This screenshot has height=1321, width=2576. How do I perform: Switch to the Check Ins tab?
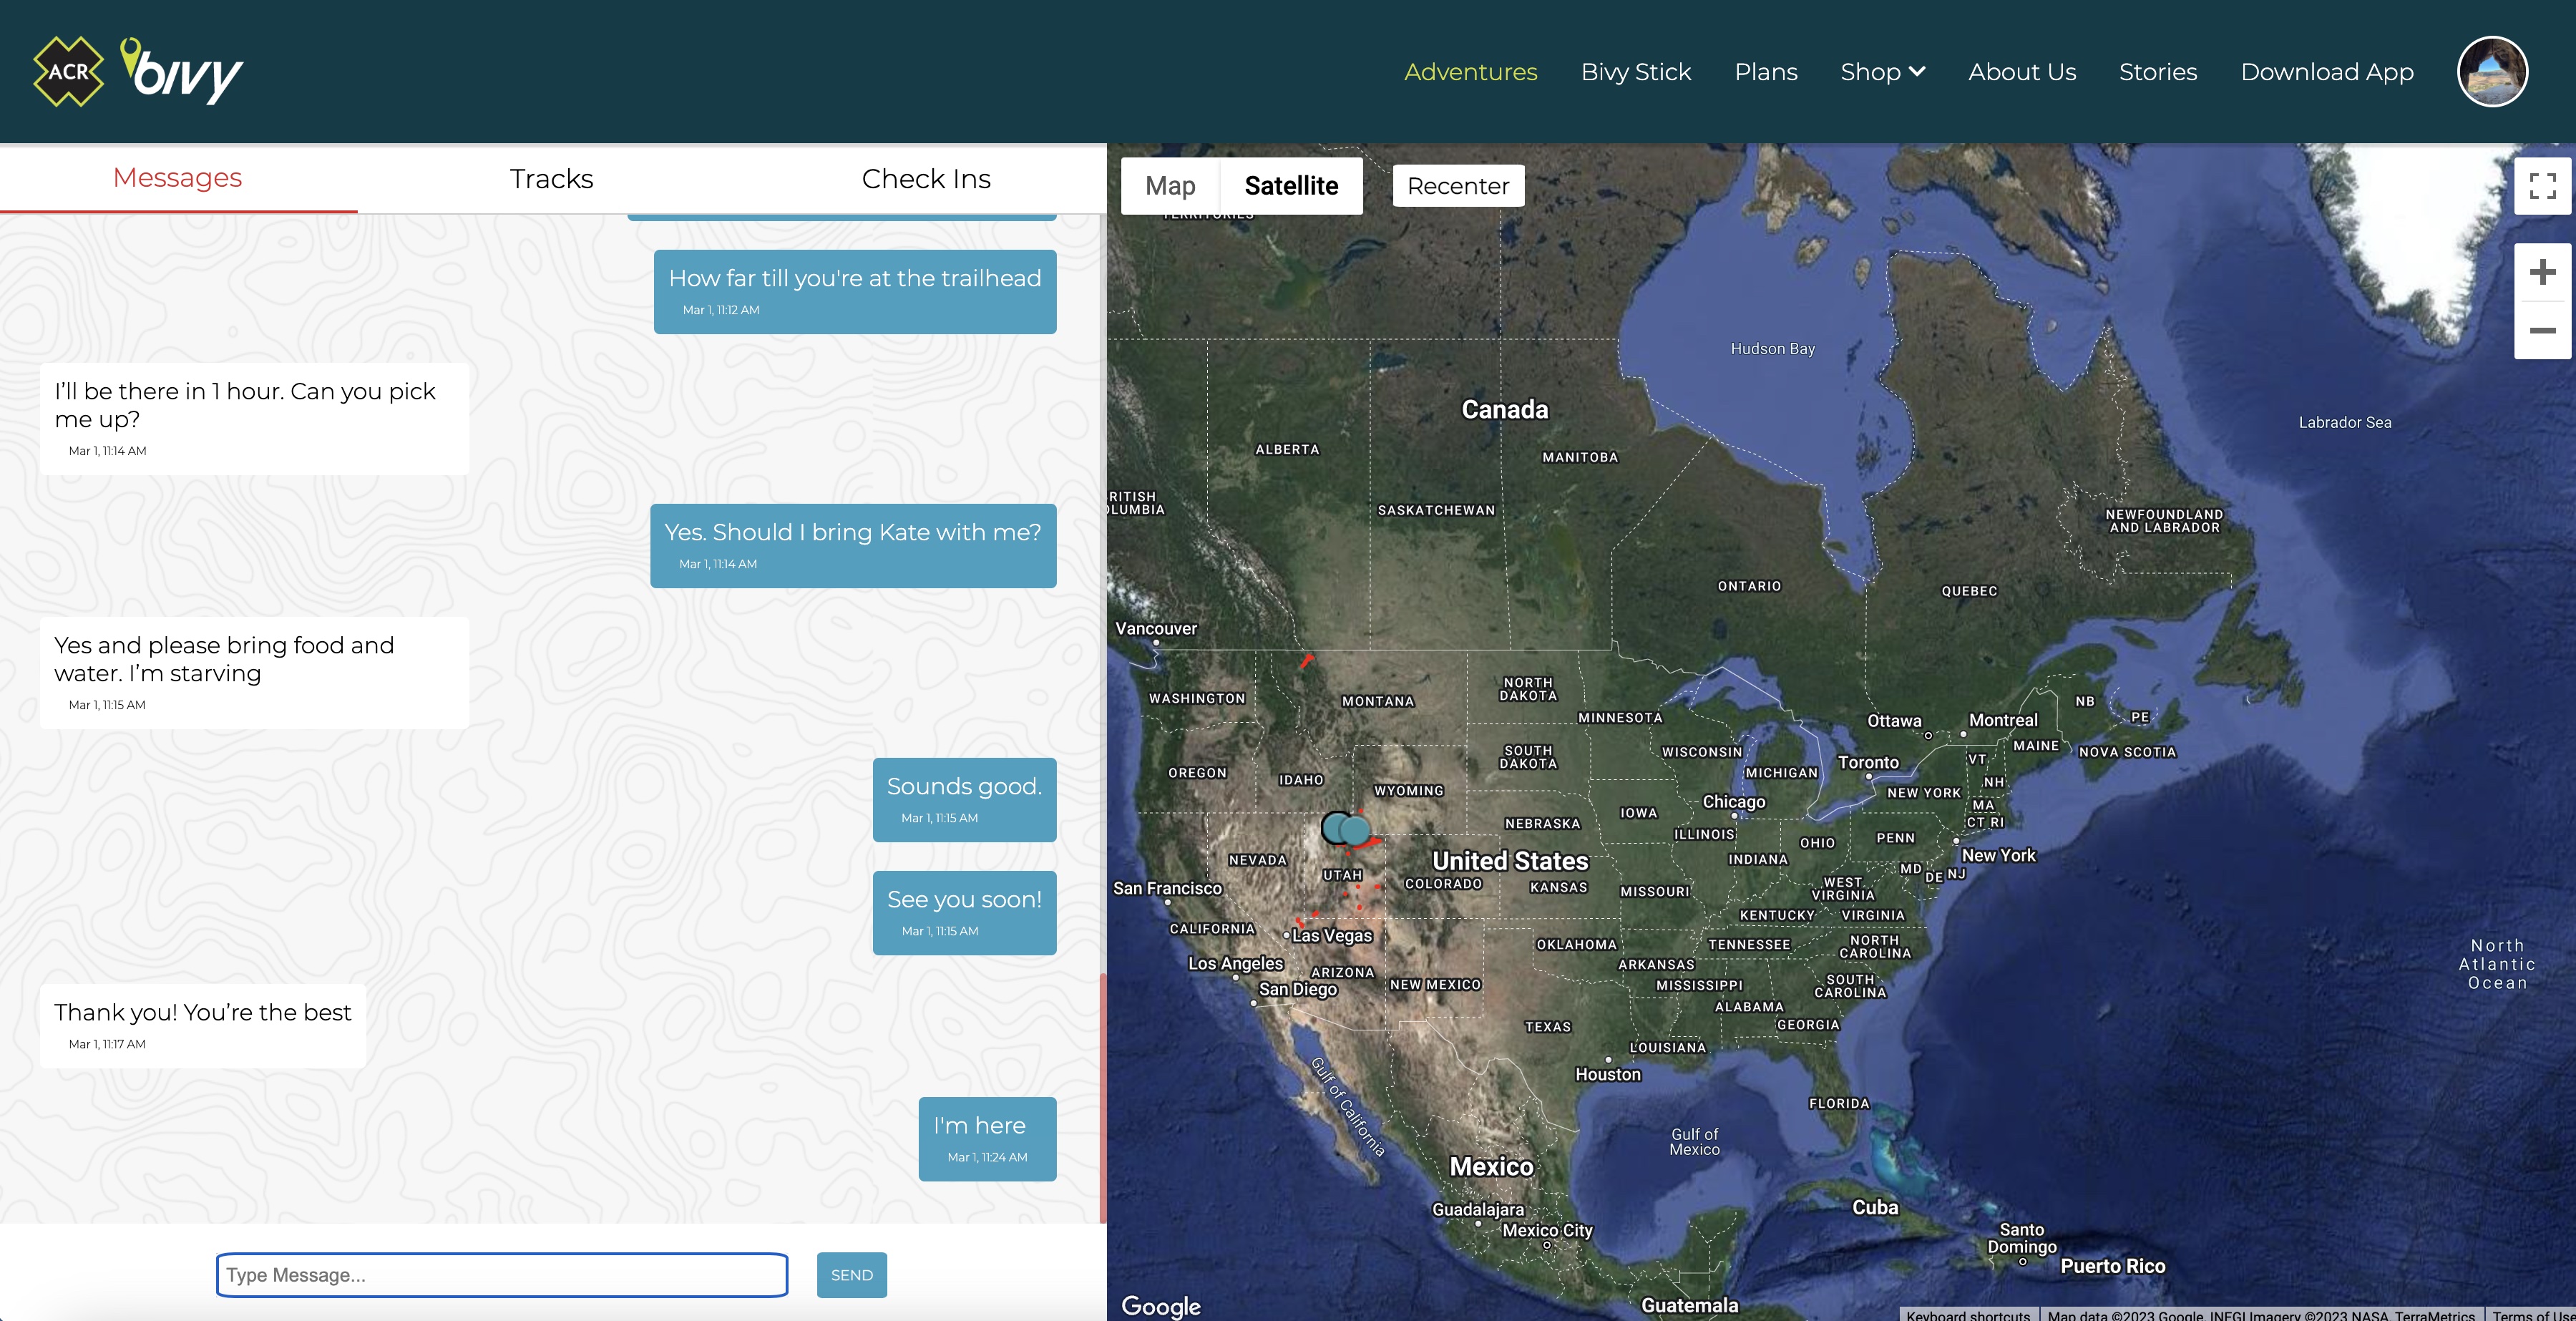(x=926, y=179)
